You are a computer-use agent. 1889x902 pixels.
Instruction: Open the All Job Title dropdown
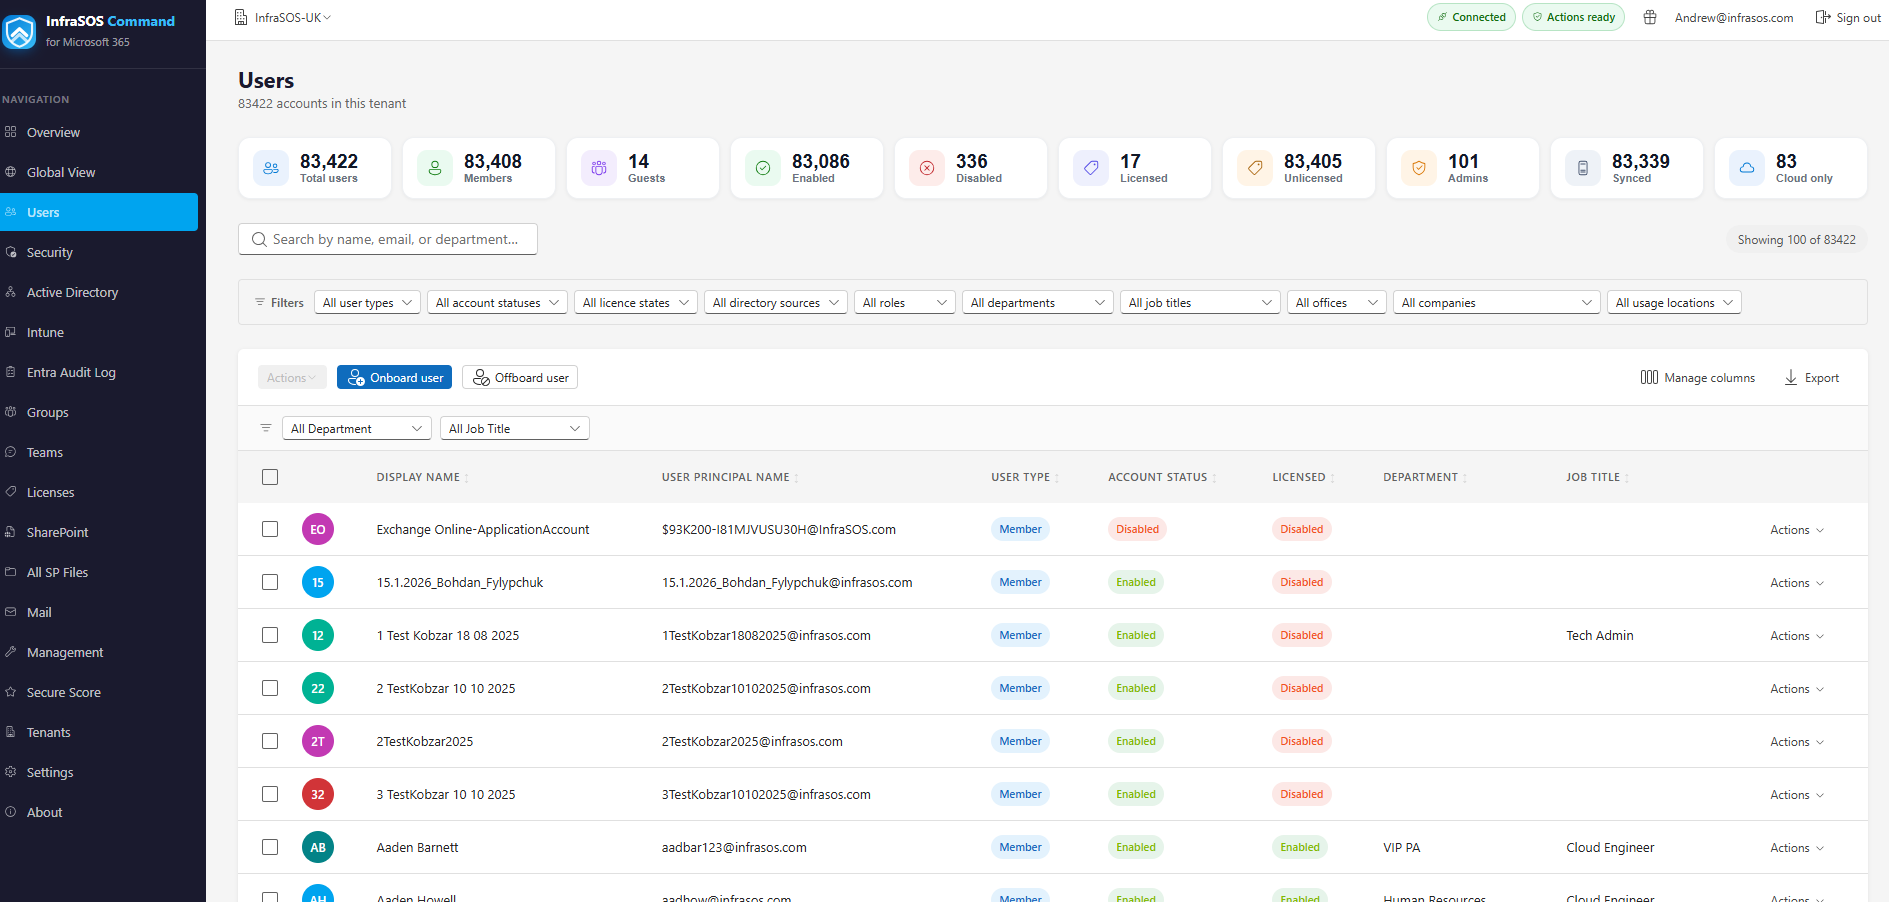515,428
